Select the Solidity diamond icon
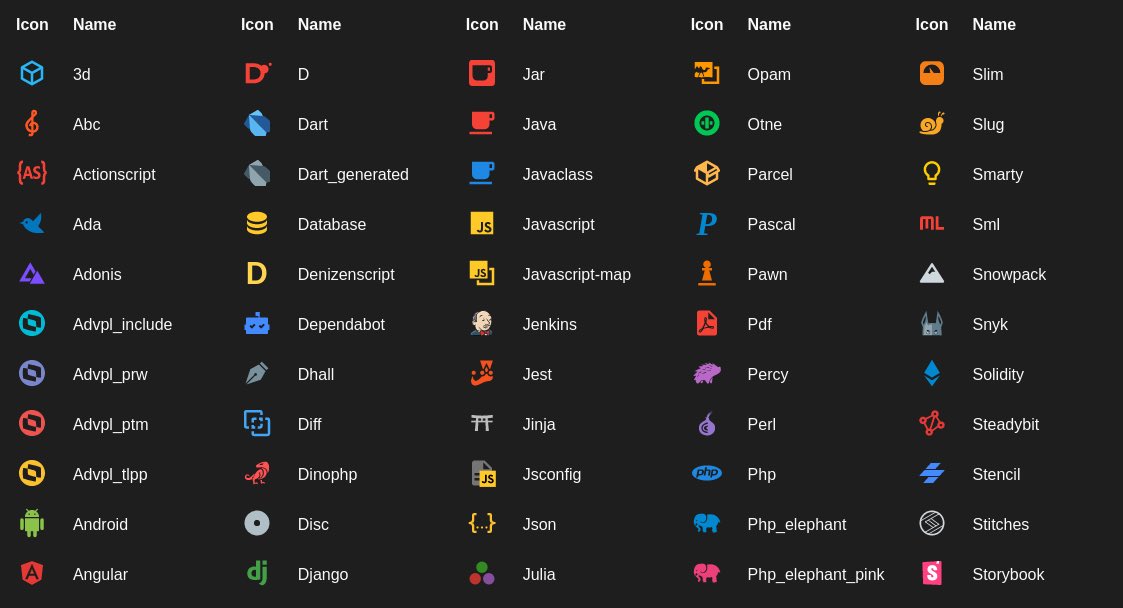1123x608 pixels. [932, 373]
